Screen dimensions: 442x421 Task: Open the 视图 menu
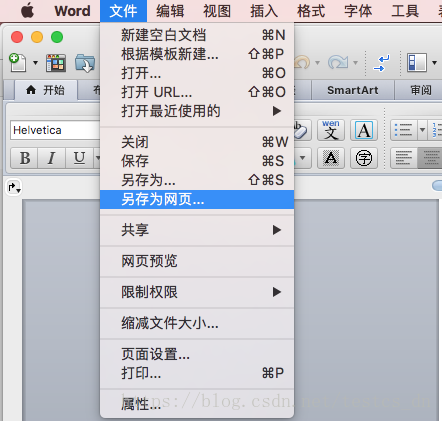[217, 11]
